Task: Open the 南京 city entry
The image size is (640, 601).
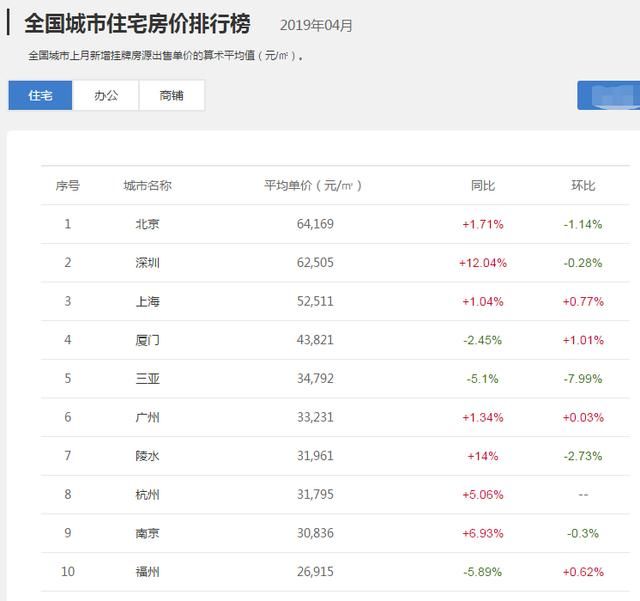Action: point(147,533)
